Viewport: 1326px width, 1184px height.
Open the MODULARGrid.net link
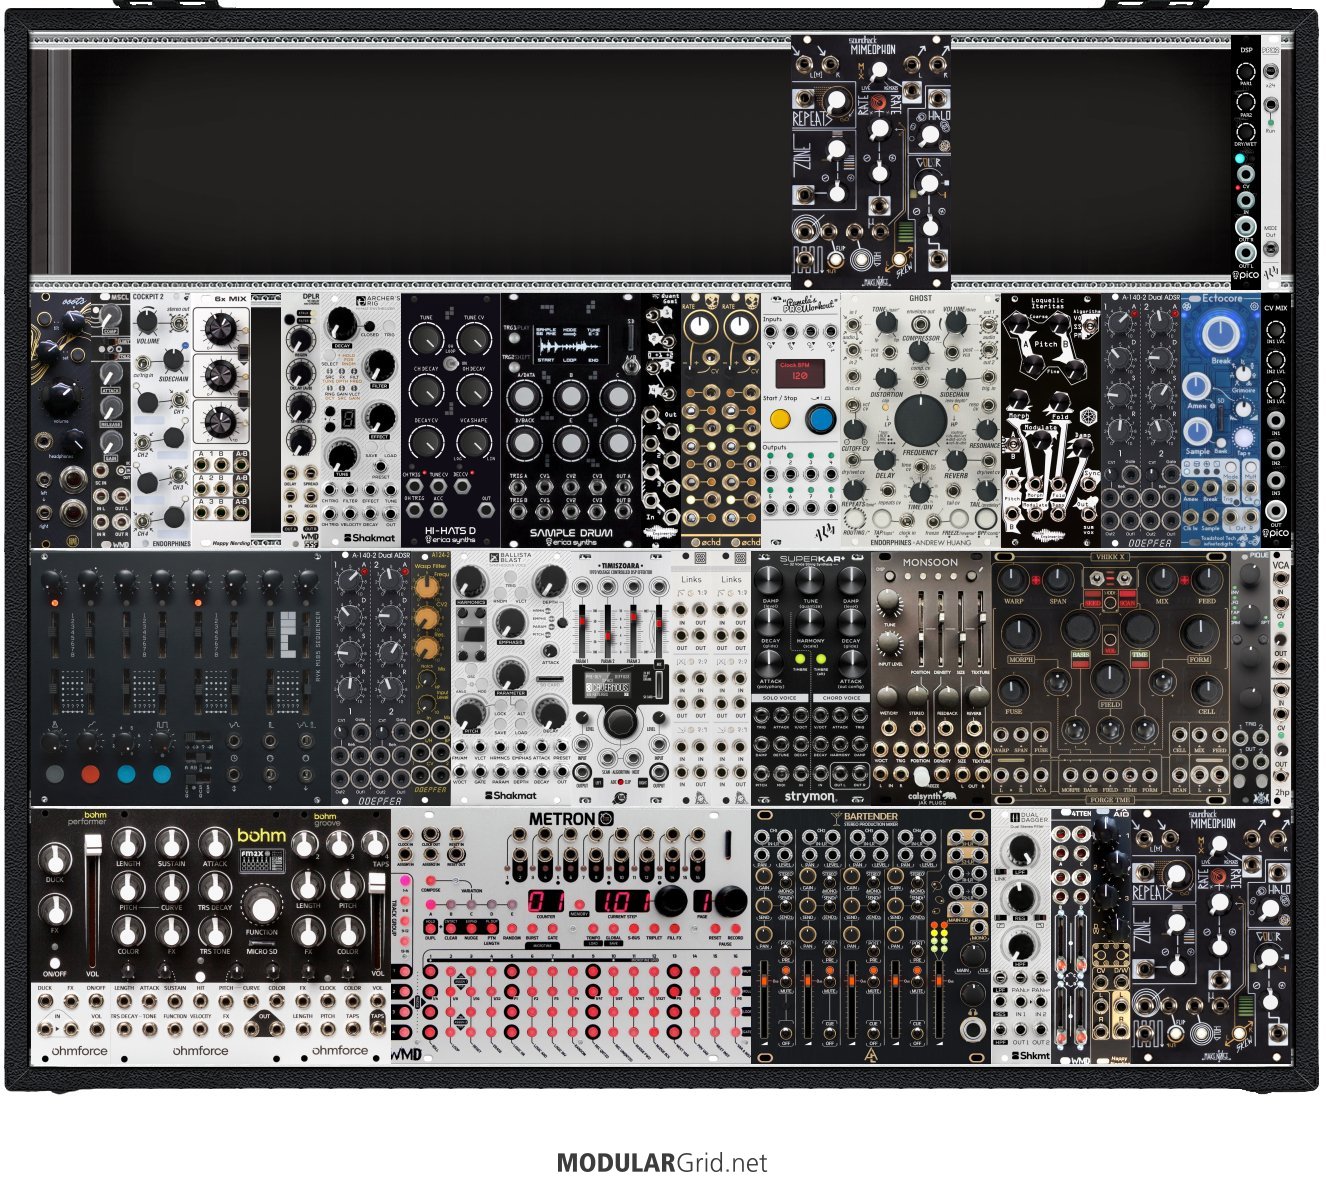[662, 1163]
